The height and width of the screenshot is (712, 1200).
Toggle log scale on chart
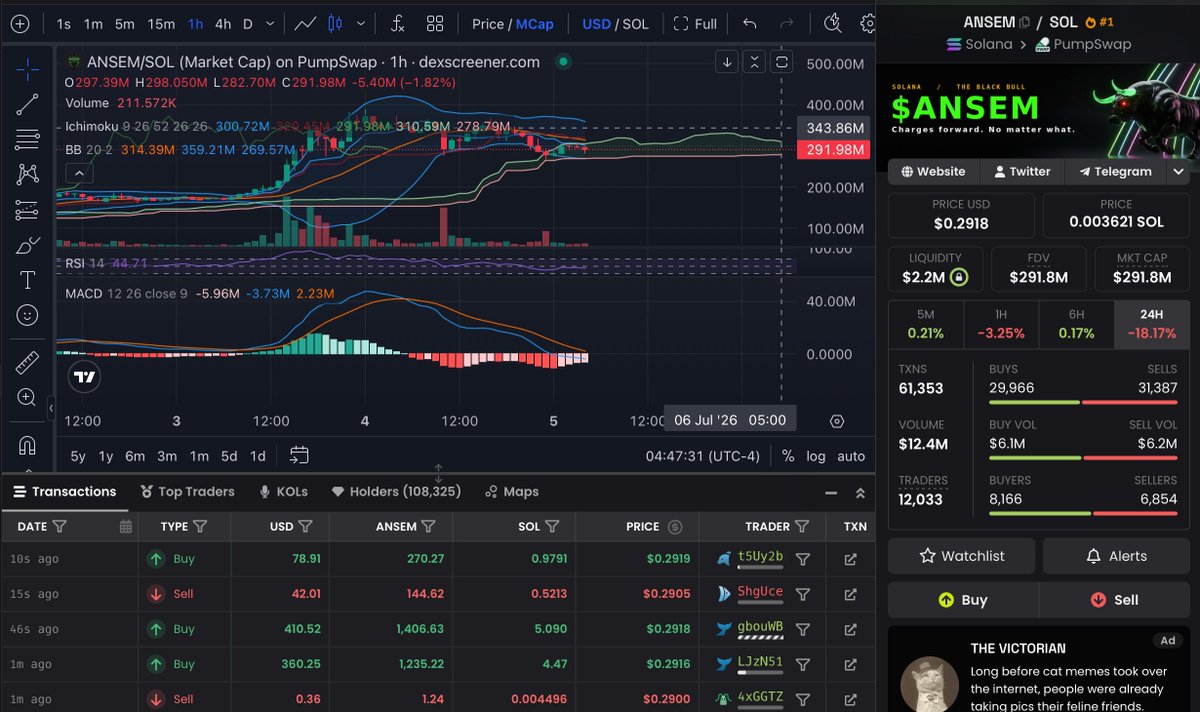[816, 456]
